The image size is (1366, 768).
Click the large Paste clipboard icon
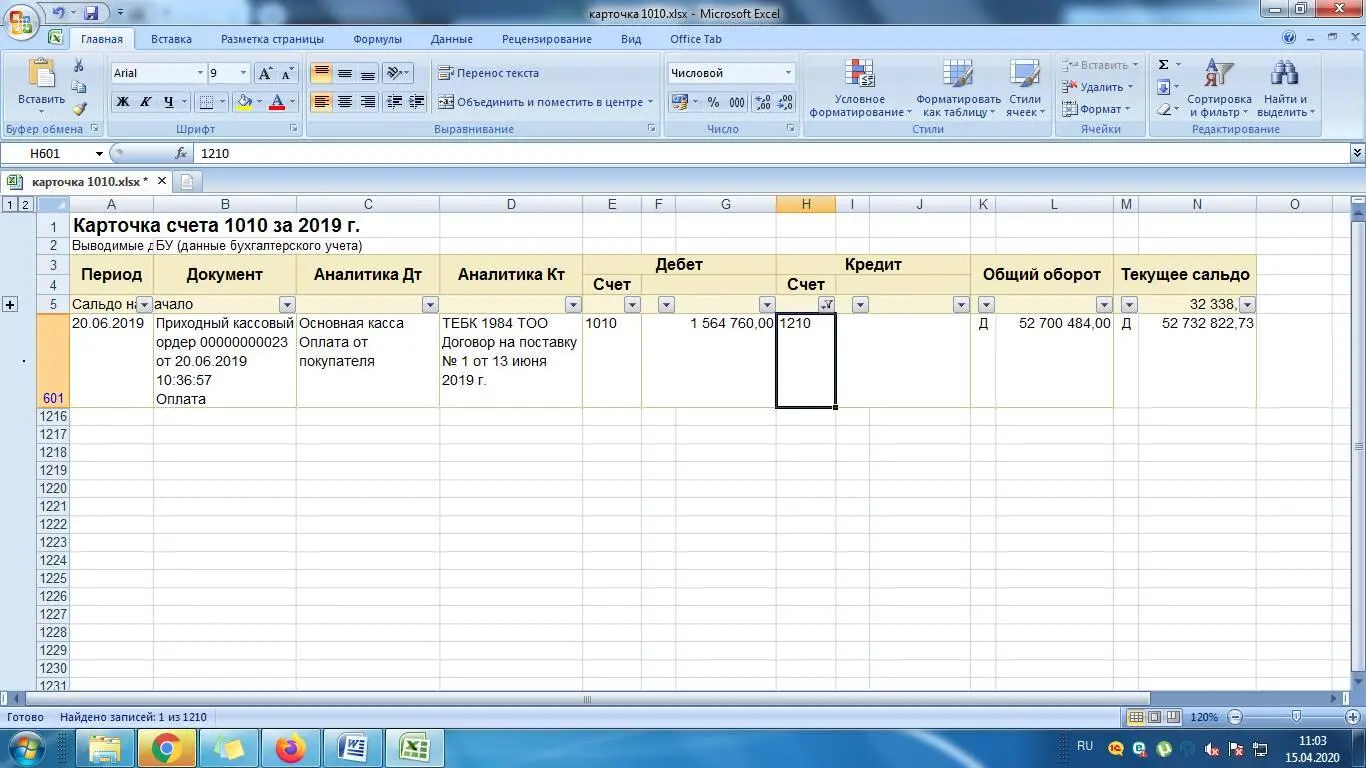click(x=41, y=74)
